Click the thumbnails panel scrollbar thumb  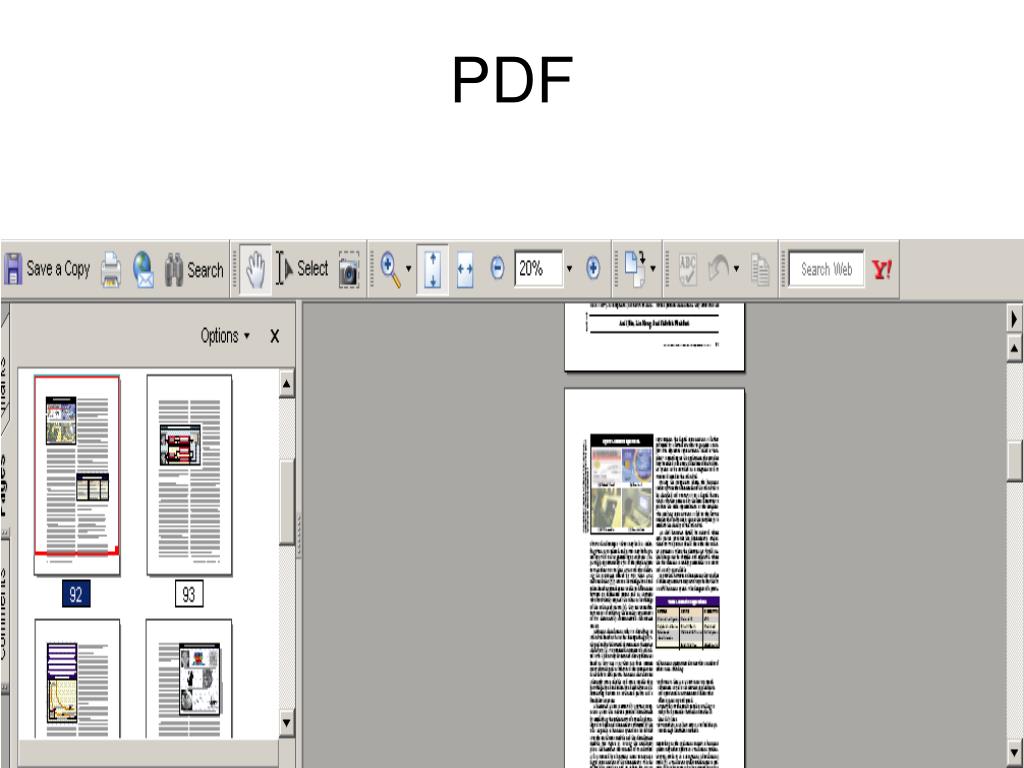(x=287, y=502)
